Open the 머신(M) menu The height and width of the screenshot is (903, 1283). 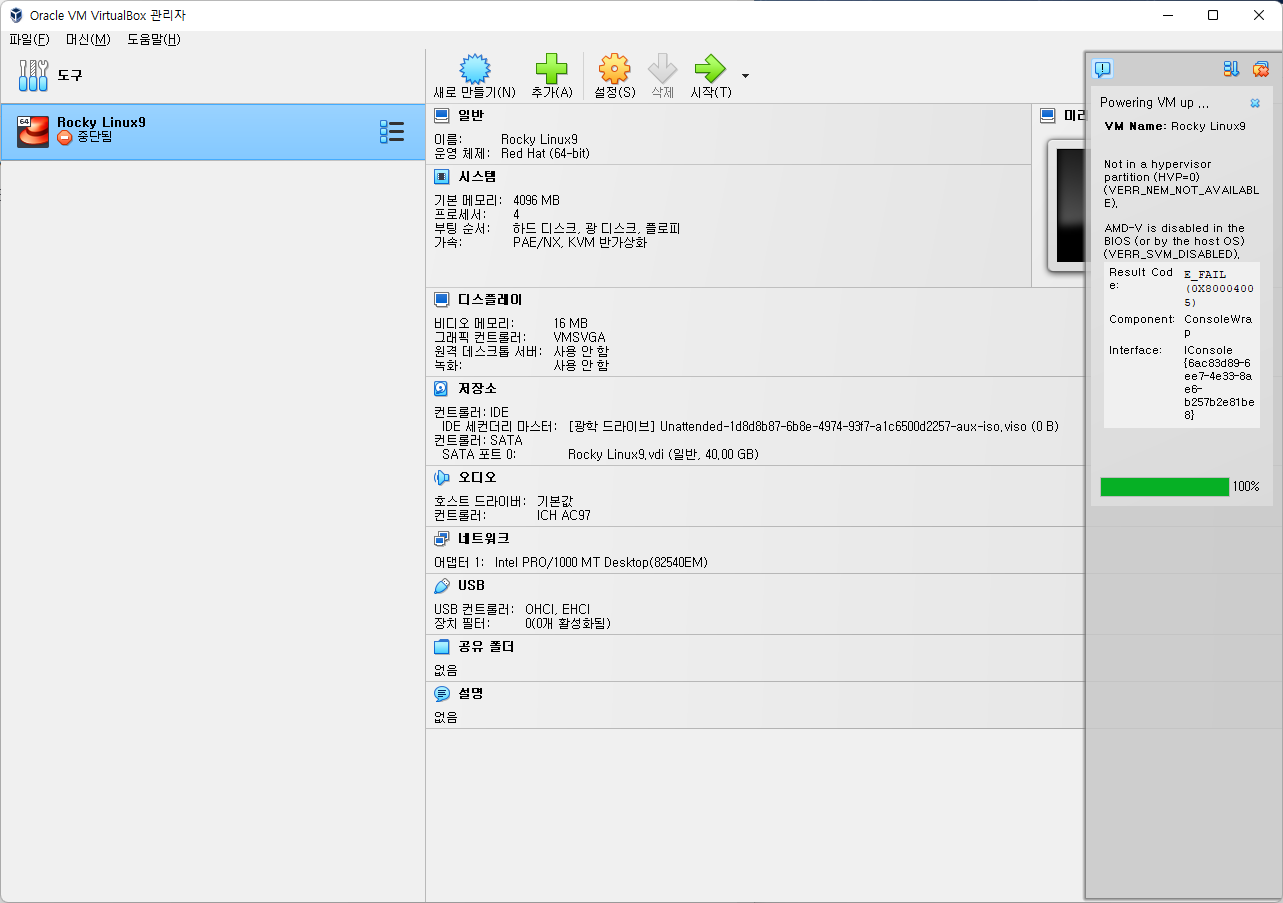click(88, 39)
